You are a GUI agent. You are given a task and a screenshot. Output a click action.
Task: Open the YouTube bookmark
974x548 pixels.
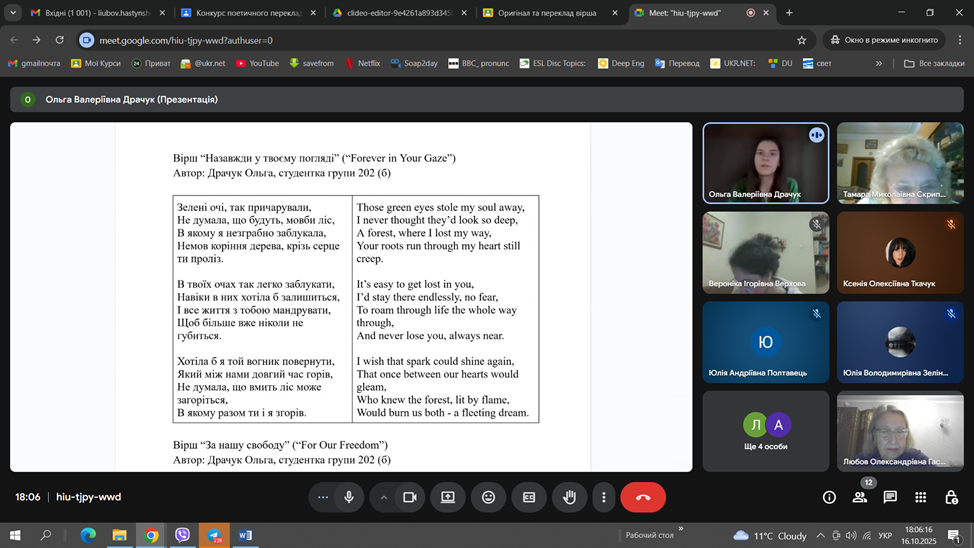click(x=257, y=63)
